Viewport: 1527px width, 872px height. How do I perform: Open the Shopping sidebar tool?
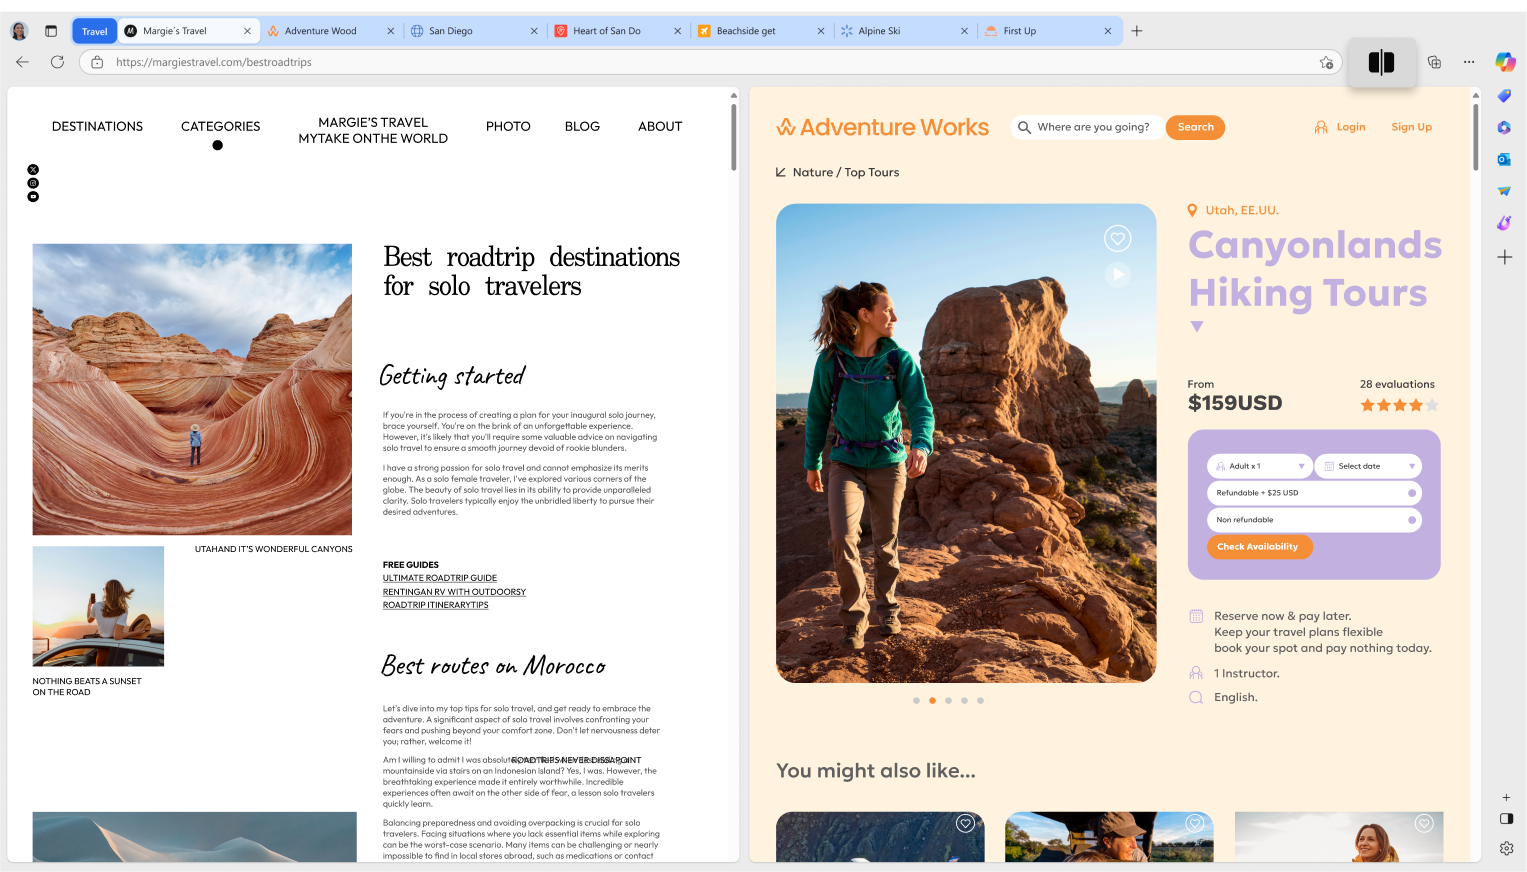pyautogui.click(x=1504, y=96)
